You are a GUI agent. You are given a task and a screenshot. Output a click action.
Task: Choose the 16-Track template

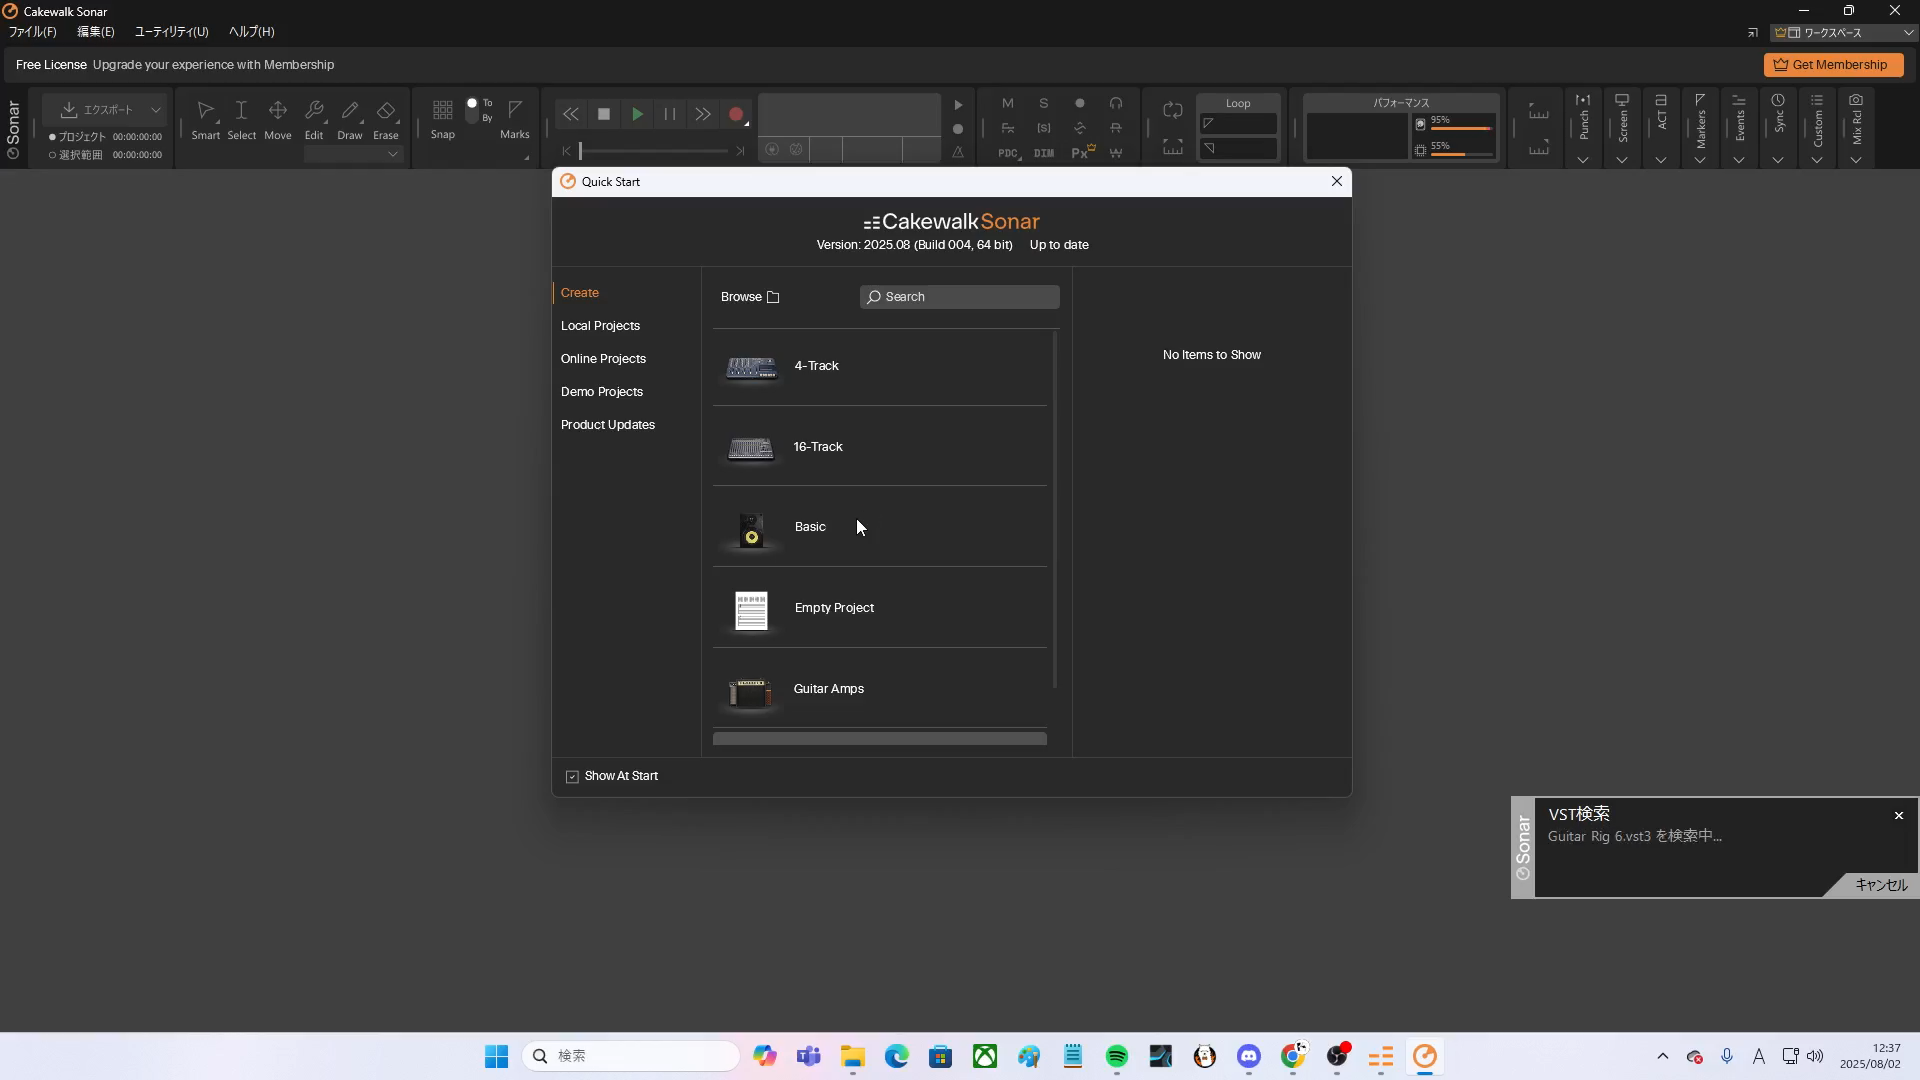pyautogui.click(x=880, y=447)
